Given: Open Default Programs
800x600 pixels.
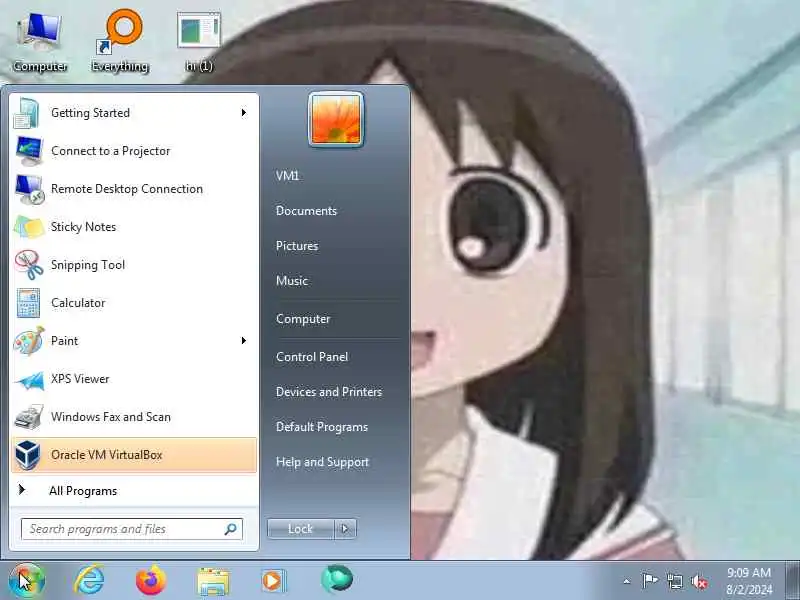Looking at the screenshot, I should (x=322, y=427).
